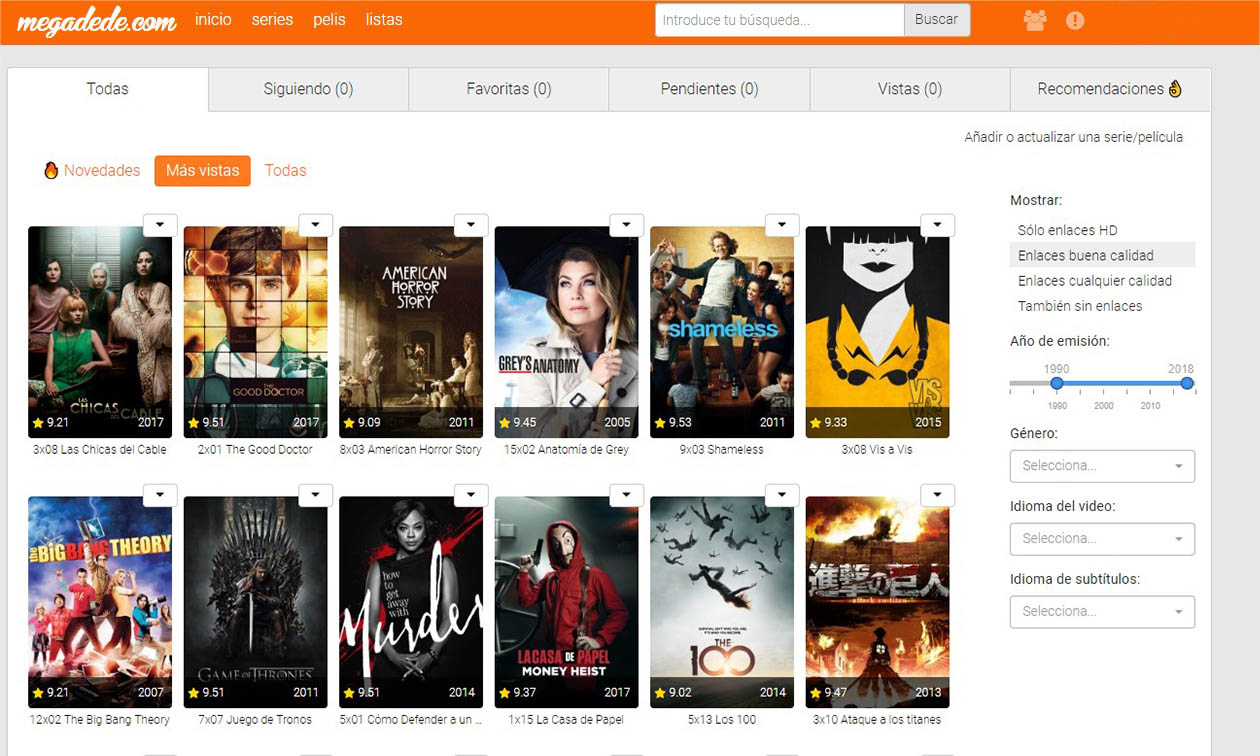Click the hand emoji icon beside Recomendaciones
This screenshot has height=756, width=1260.
click(x=1175, y=89)
